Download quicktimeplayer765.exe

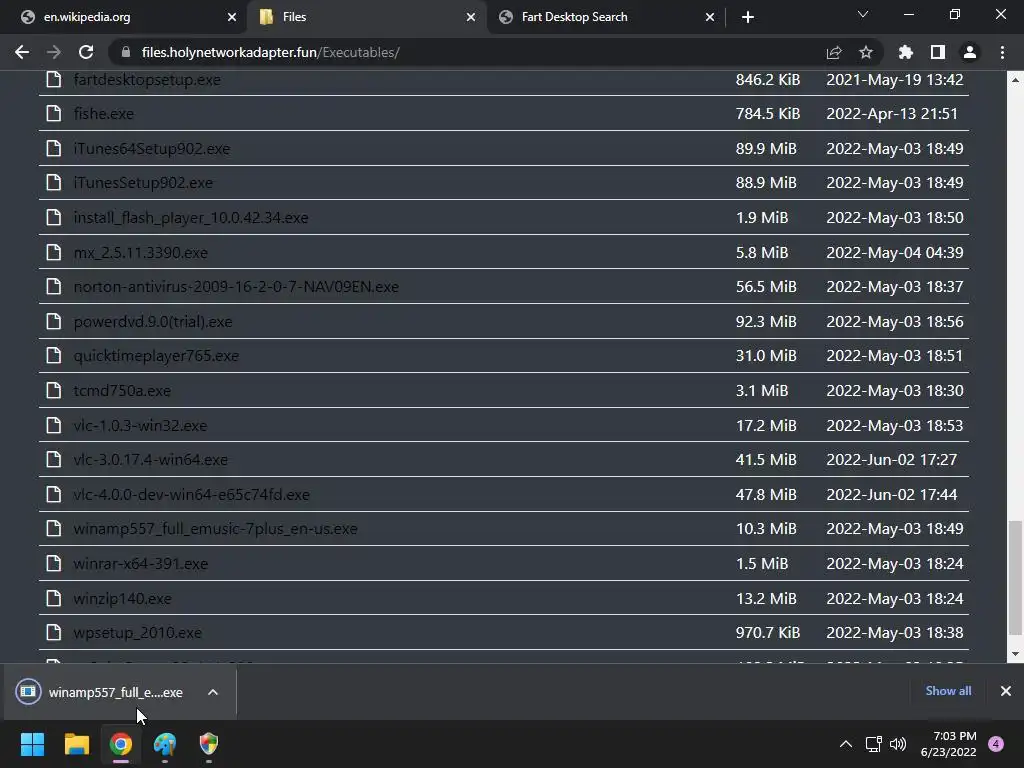pyautogui.click(x=156, y=356)
